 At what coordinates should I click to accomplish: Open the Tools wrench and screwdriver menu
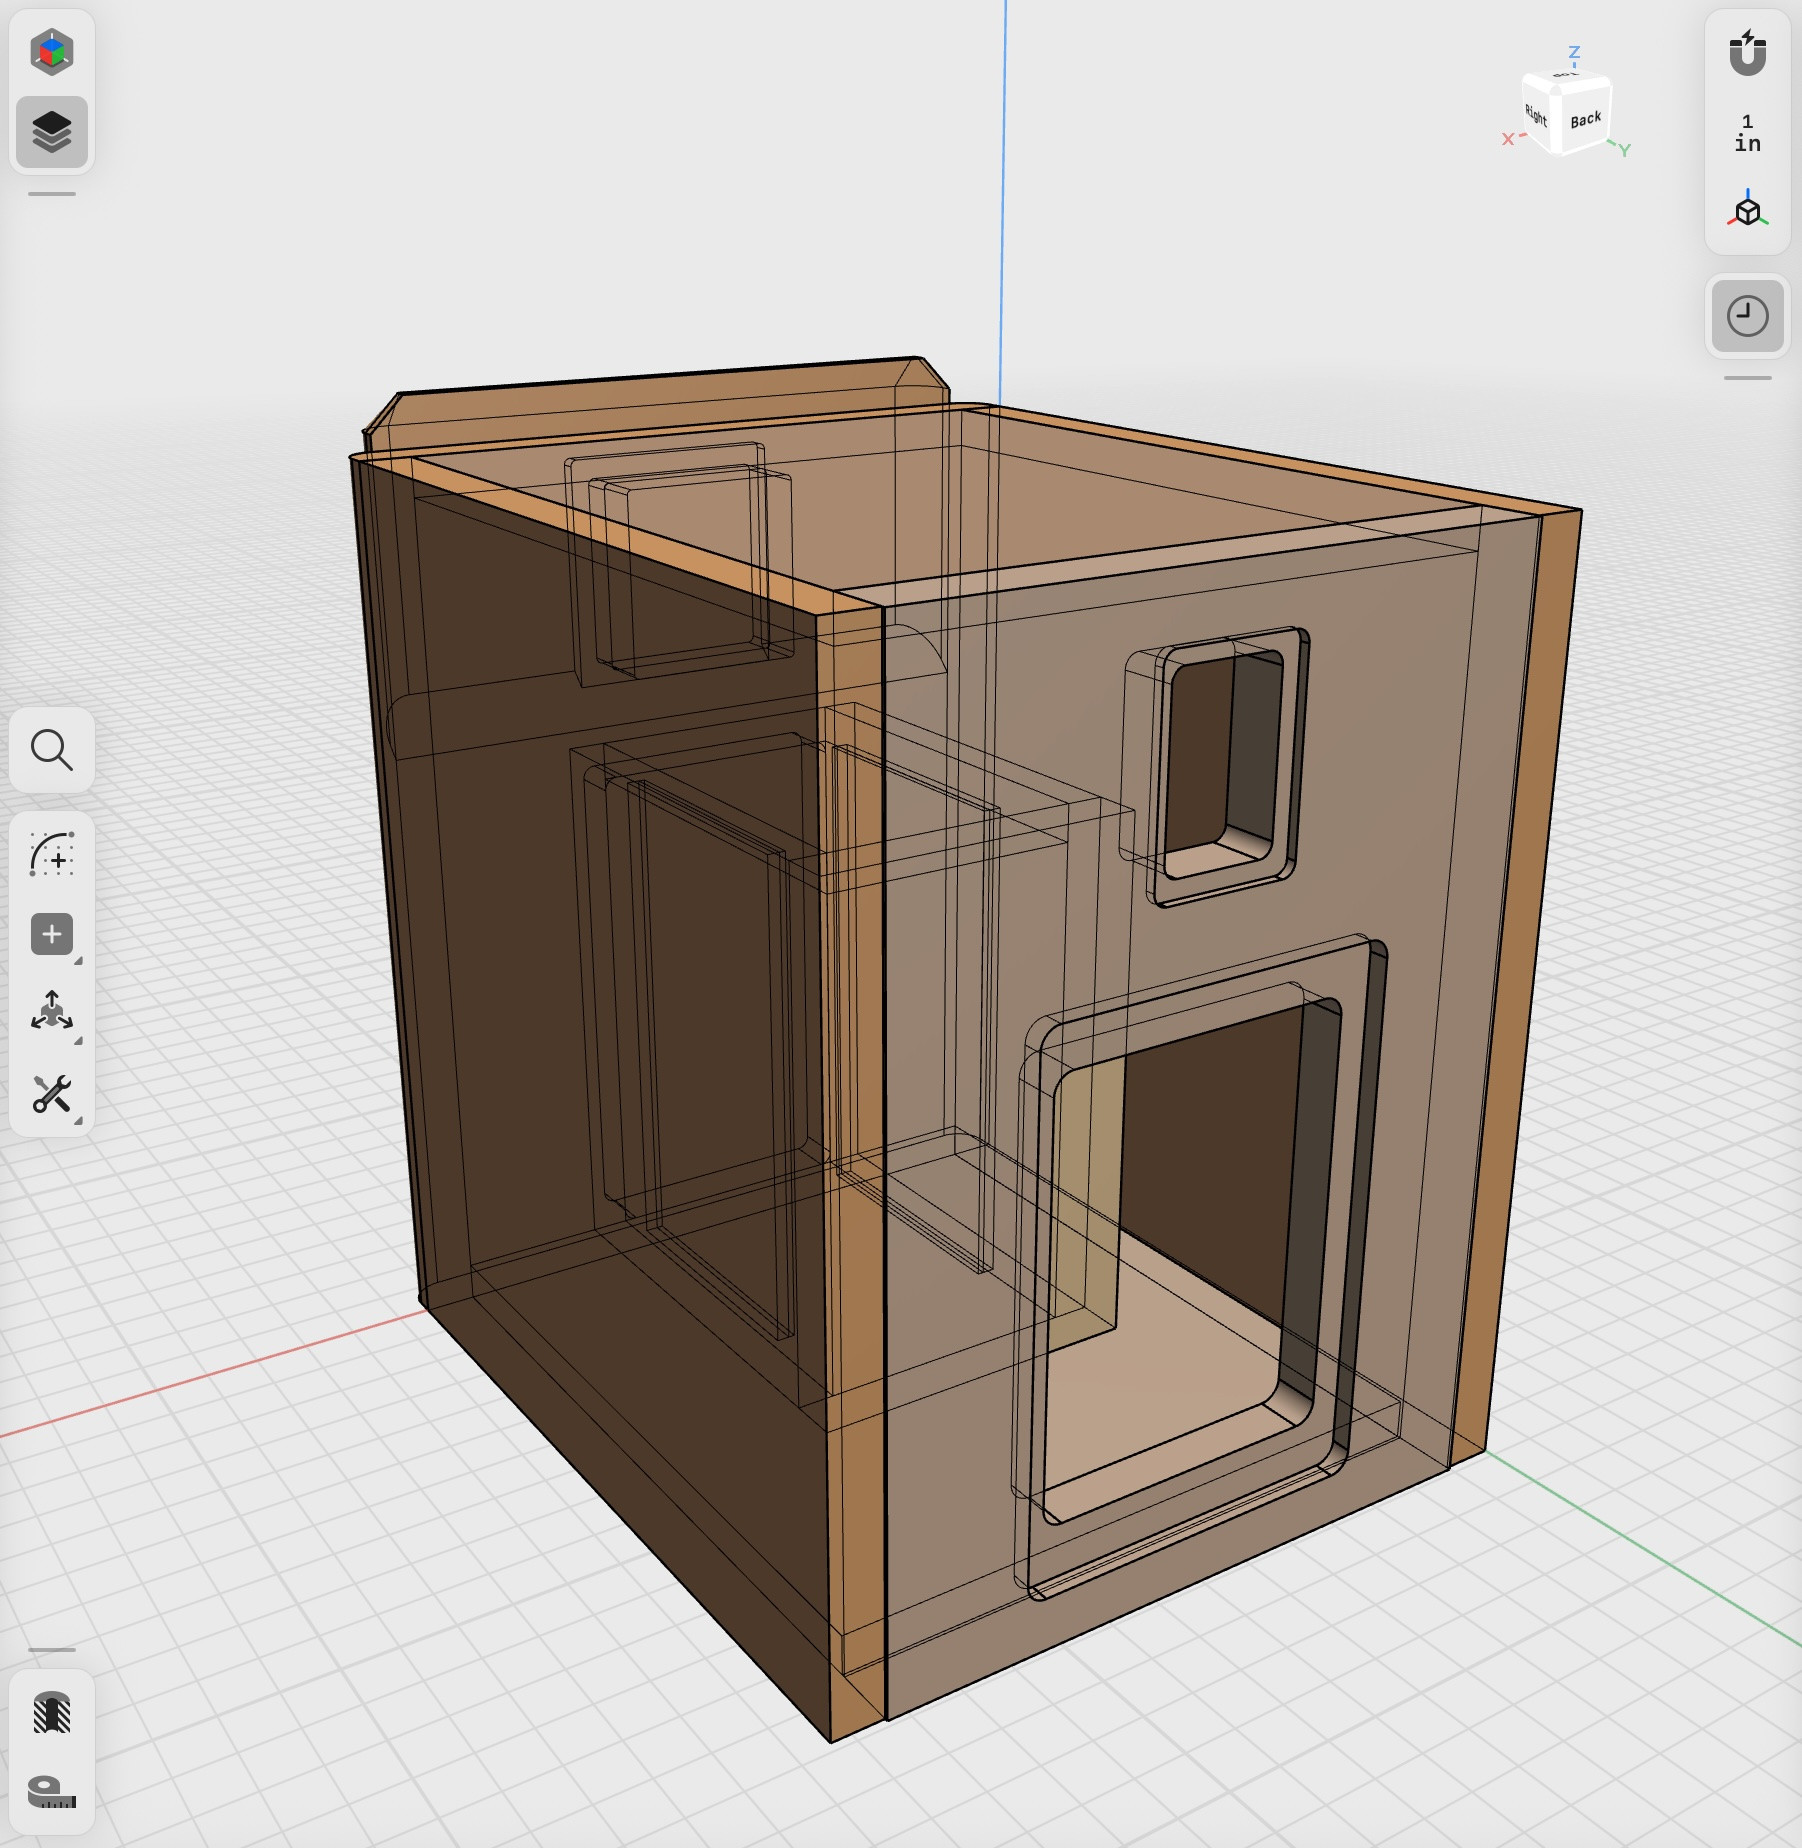point(52,1094)
